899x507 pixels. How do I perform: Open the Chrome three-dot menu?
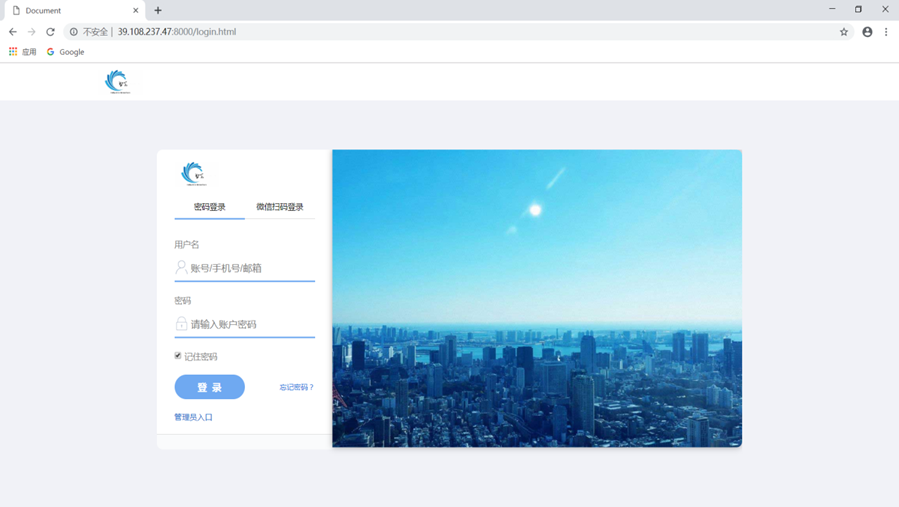tap(886, 32)
